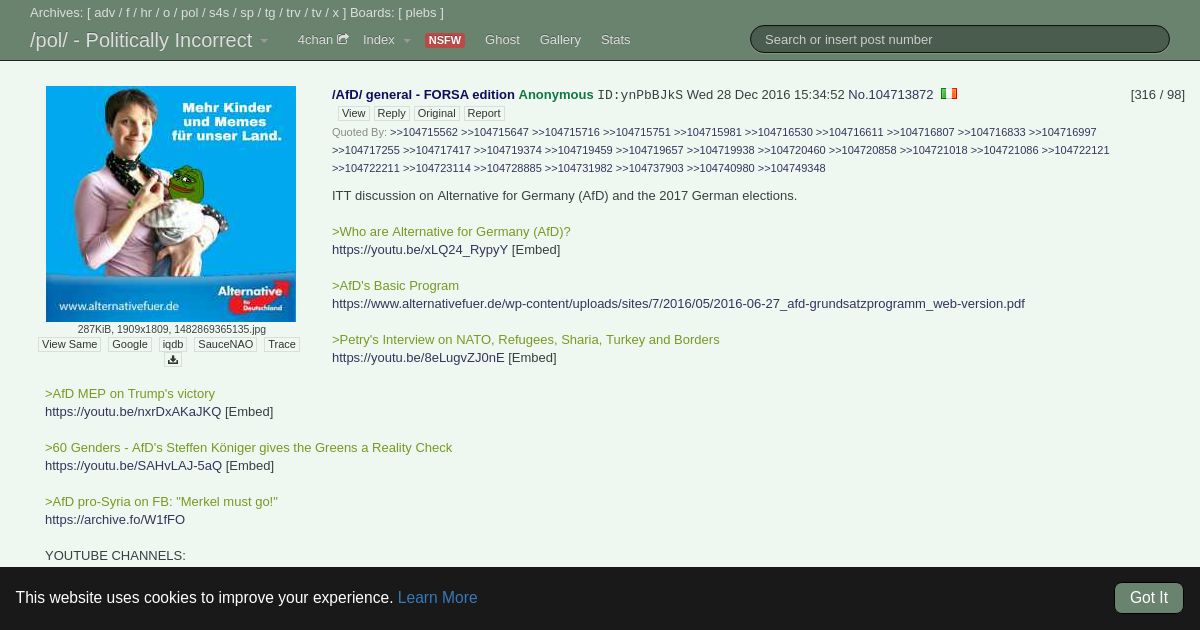
Task: Open the AfD grundsatzprogramm PDF link
Action: point(678,304)
